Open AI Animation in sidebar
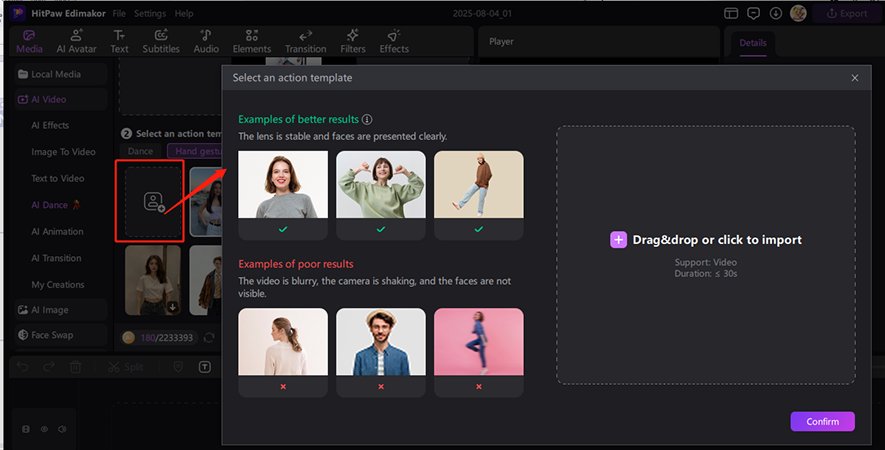885x450 pixels. pyautogui.click(x=57, y=231)
